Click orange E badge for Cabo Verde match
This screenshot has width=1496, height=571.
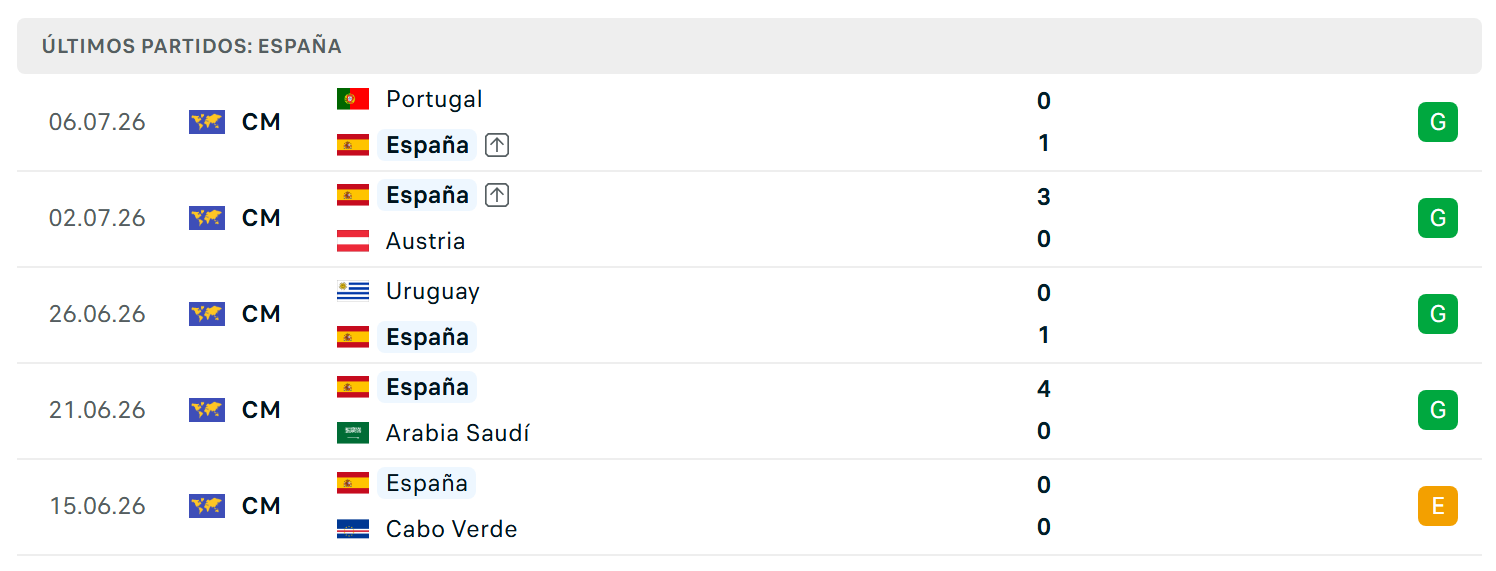(1438, 506)
